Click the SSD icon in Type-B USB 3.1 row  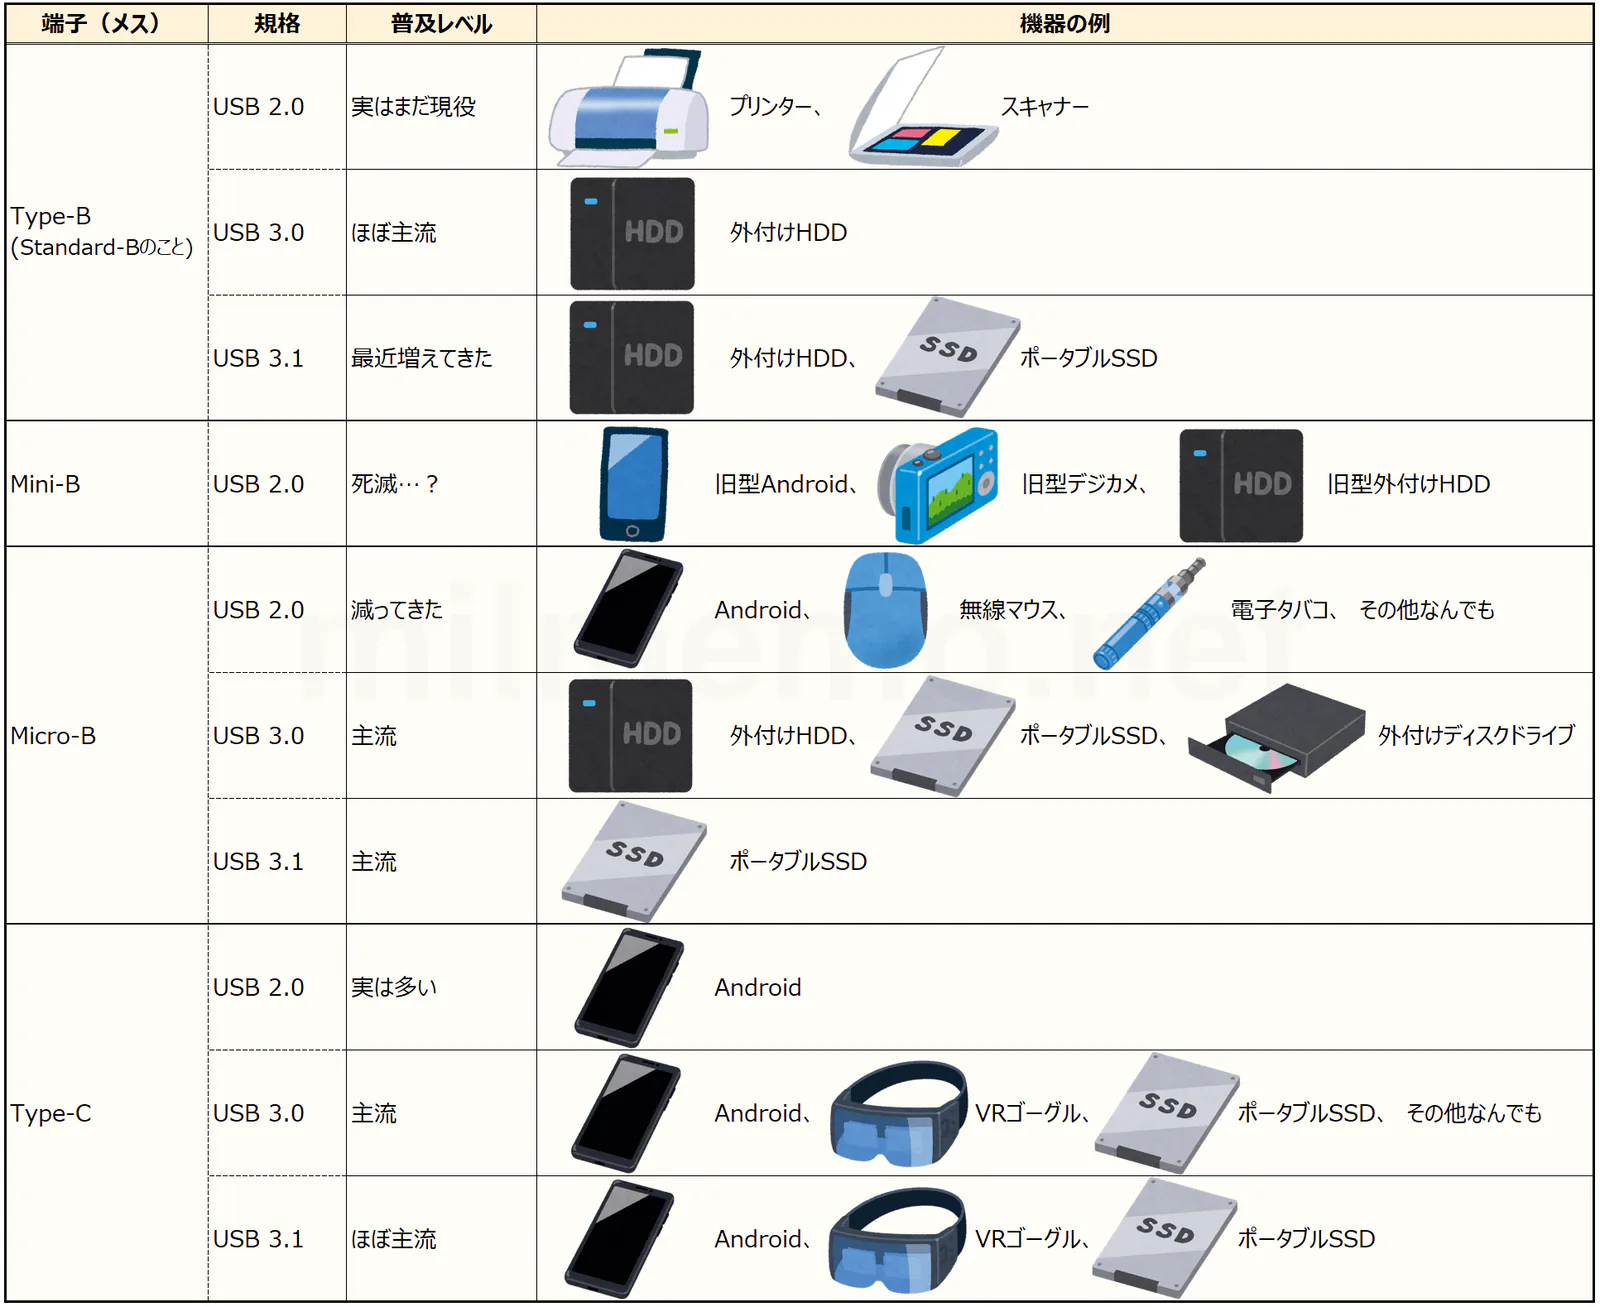(x=947, y=357)
